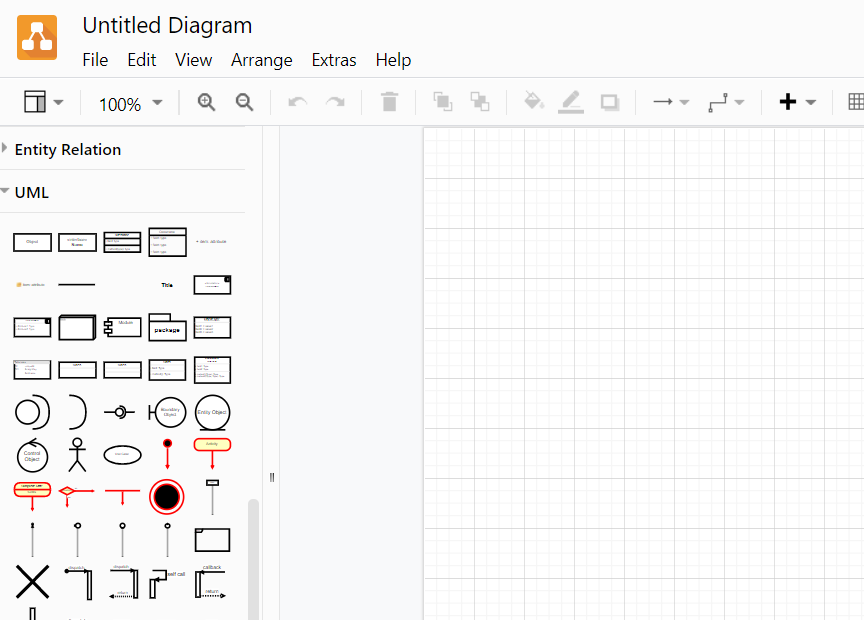Select the UML Module component shape
This screenshot has width=864, height=620.
pos(122,327)
